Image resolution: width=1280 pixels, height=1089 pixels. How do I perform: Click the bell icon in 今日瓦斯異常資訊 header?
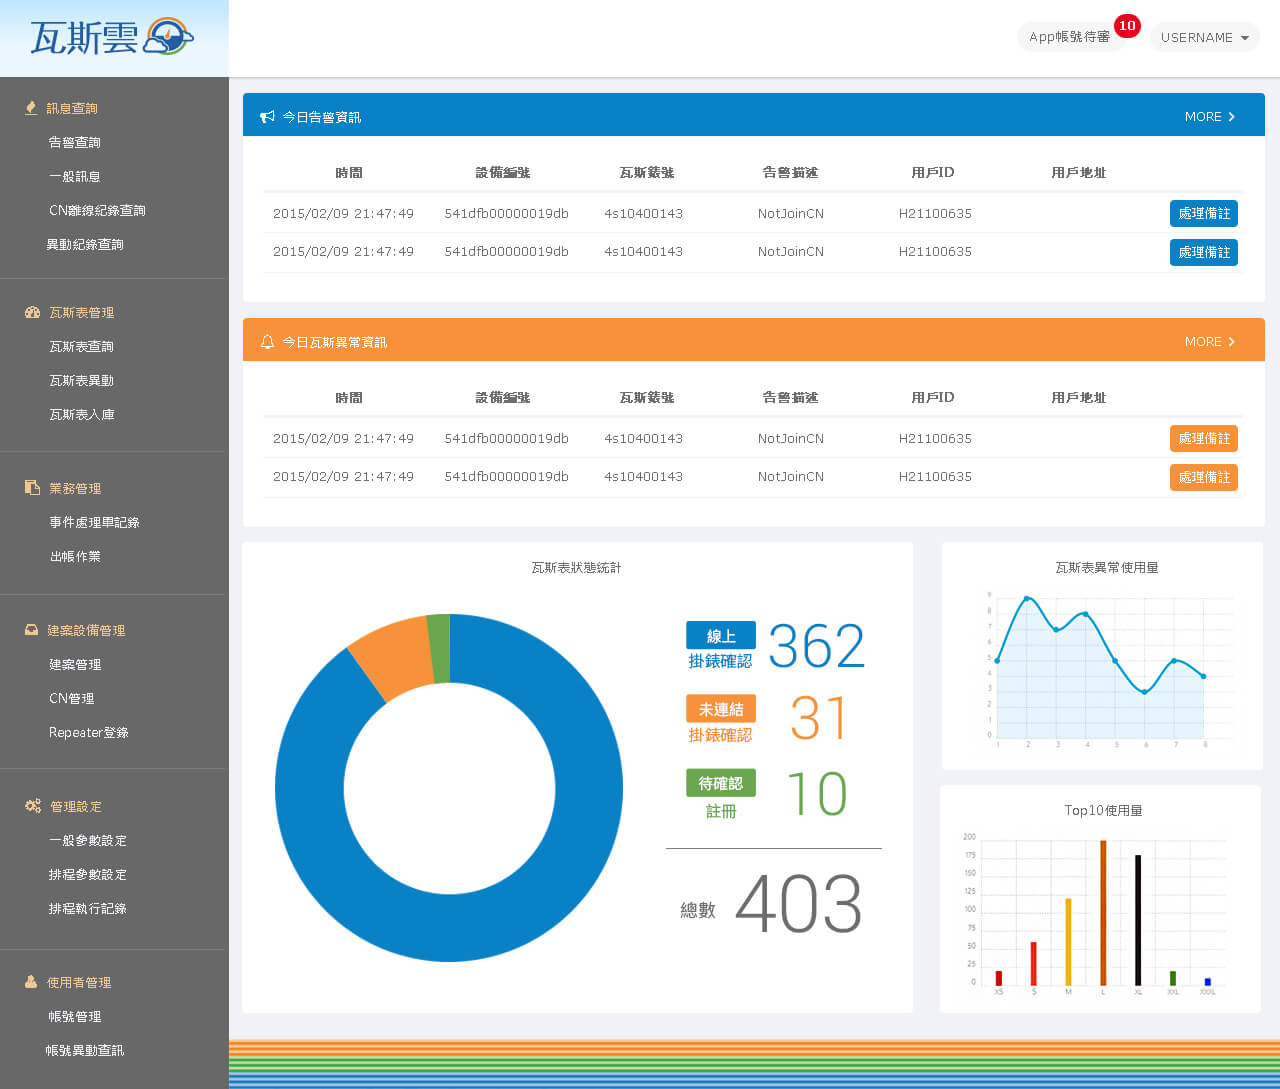267,342
